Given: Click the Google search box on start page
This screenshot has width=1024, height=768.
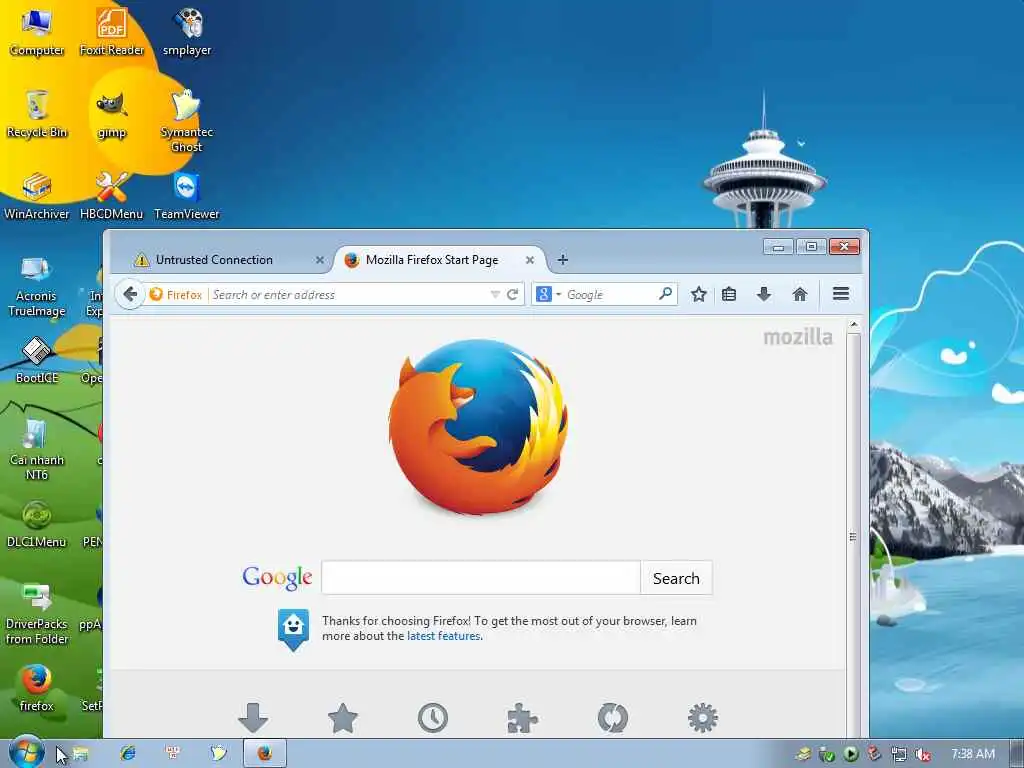Looking at the screenshot, I should [x=481, y=578].
